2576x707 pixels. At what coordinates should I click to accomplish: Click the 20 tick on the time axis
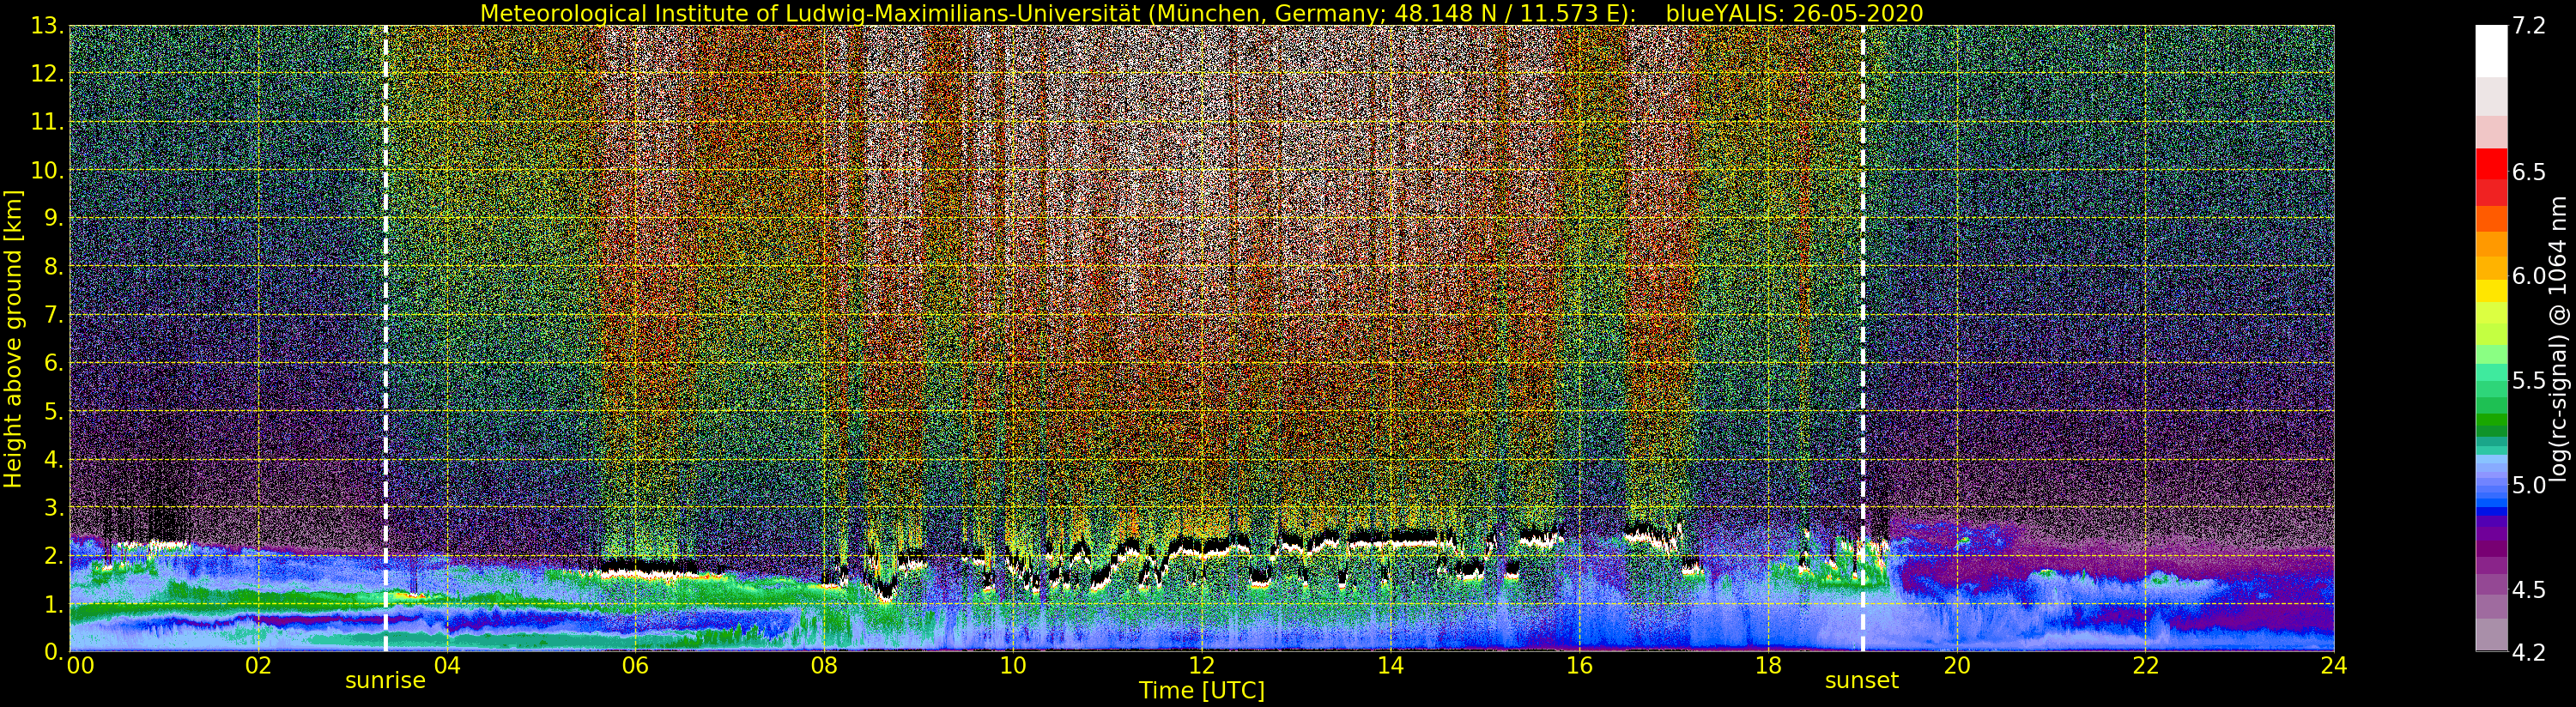[1956, 666]
